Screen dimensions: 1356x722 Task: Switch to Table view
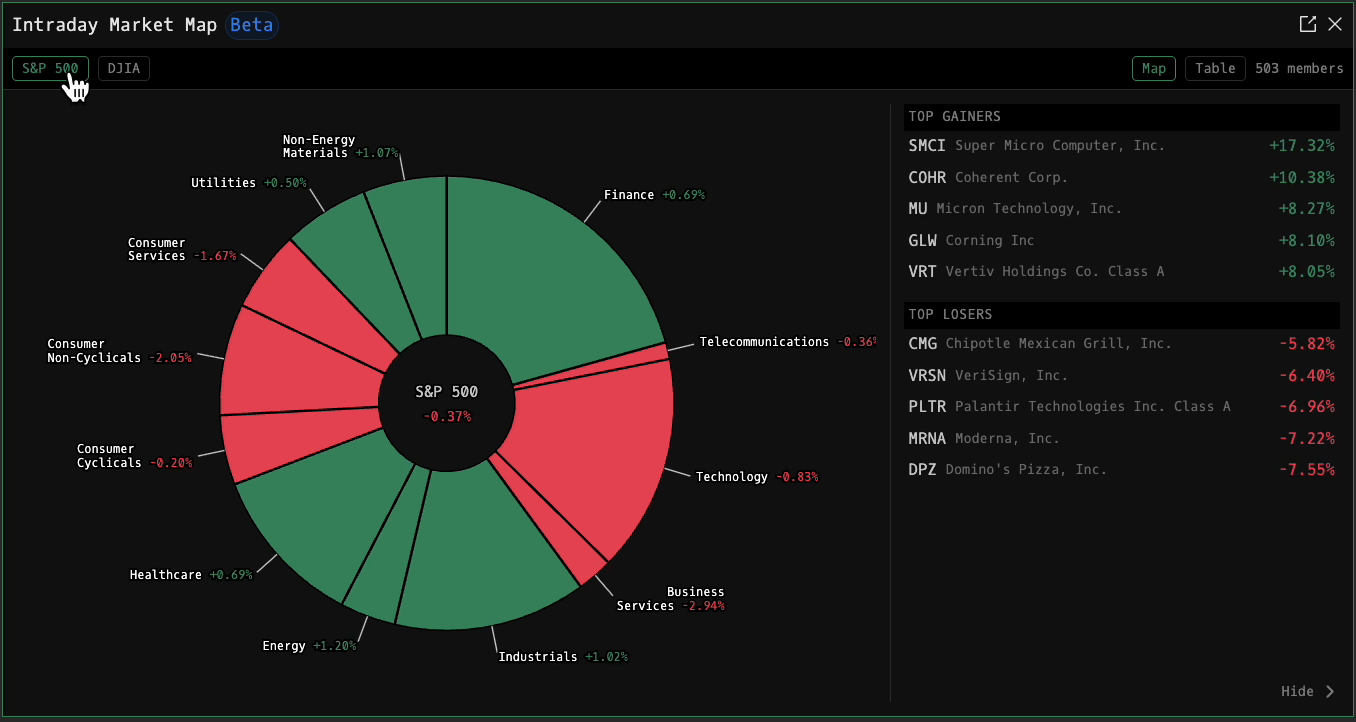pyautogui.click(x=1215, y=68)
